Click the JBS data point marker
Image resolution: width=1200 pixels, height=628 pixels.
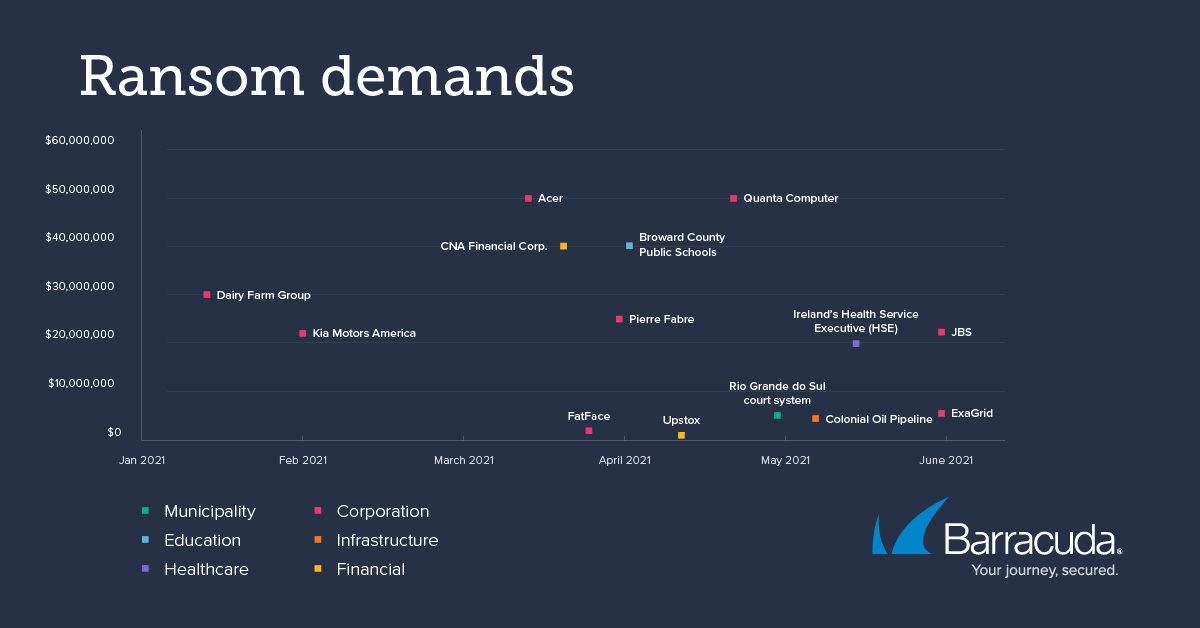coord(941,332)
